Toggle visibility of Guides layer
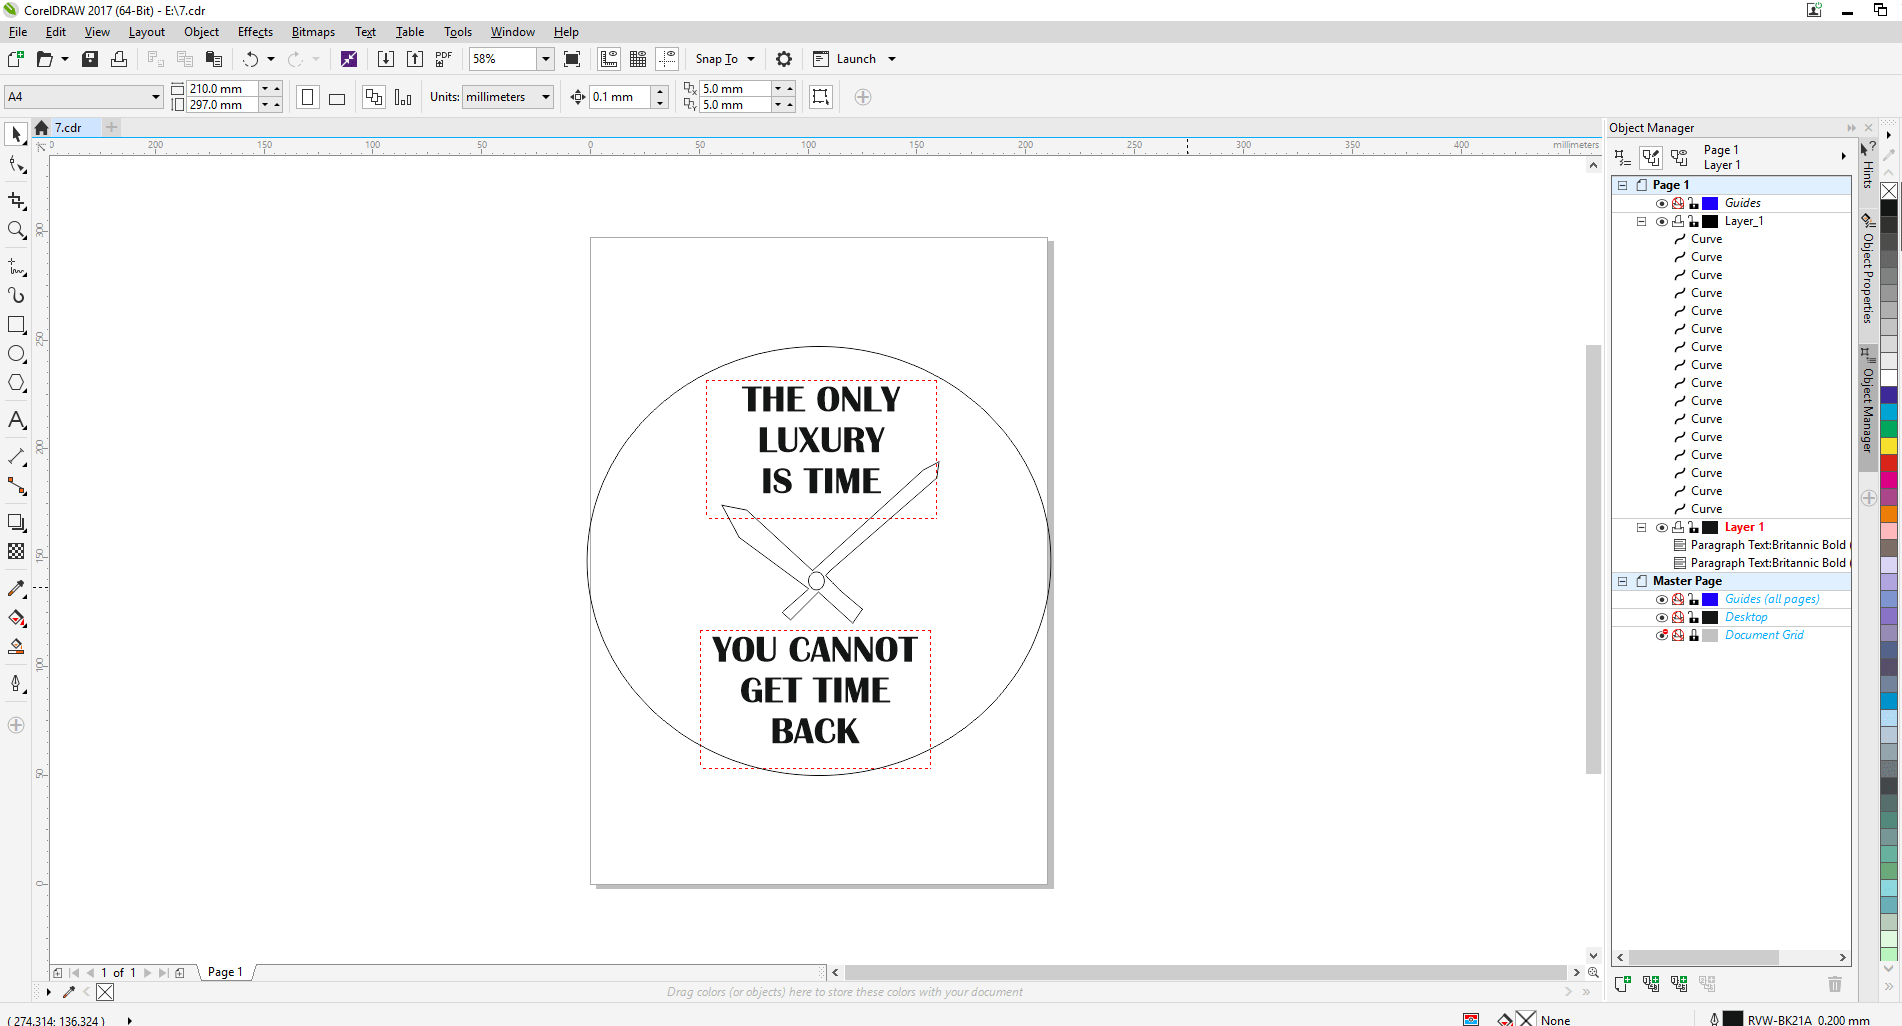This screenshot has height=1026, width=1902. 1662,203
